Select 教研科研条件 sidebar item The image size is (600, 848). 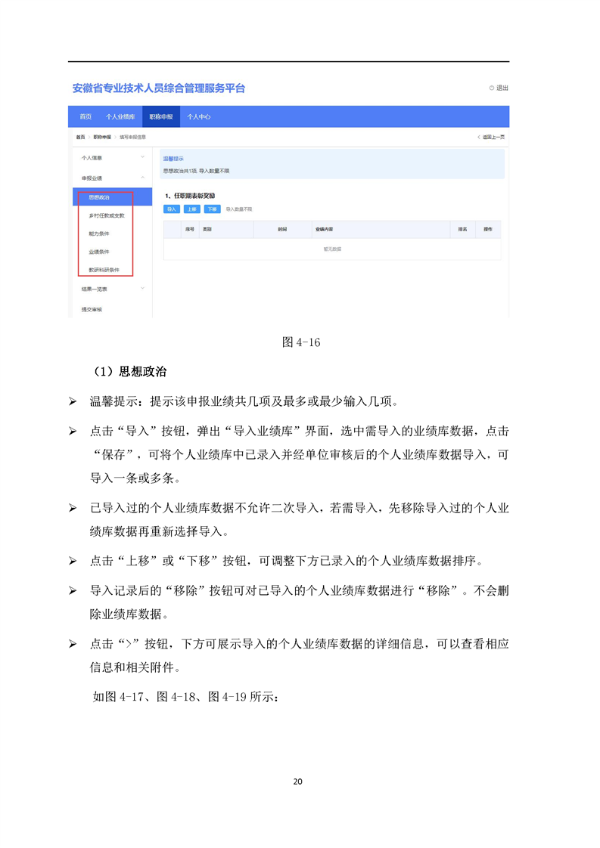coord(104,270)
